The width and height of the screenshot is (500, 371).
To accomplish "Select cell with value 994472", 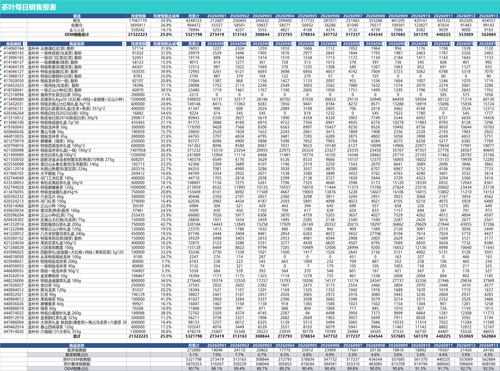I will 194,25.
